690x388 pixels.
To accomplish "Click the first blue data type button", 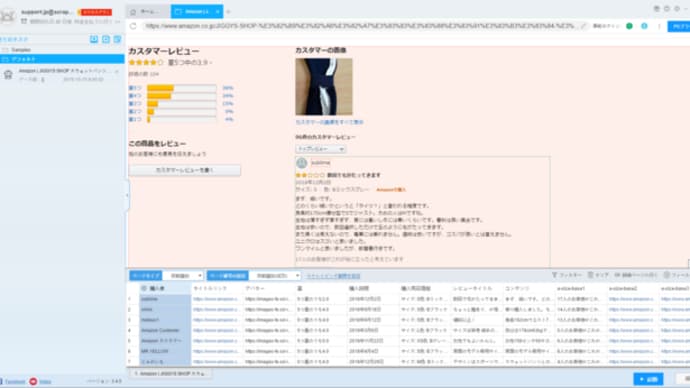I will 146,276.
